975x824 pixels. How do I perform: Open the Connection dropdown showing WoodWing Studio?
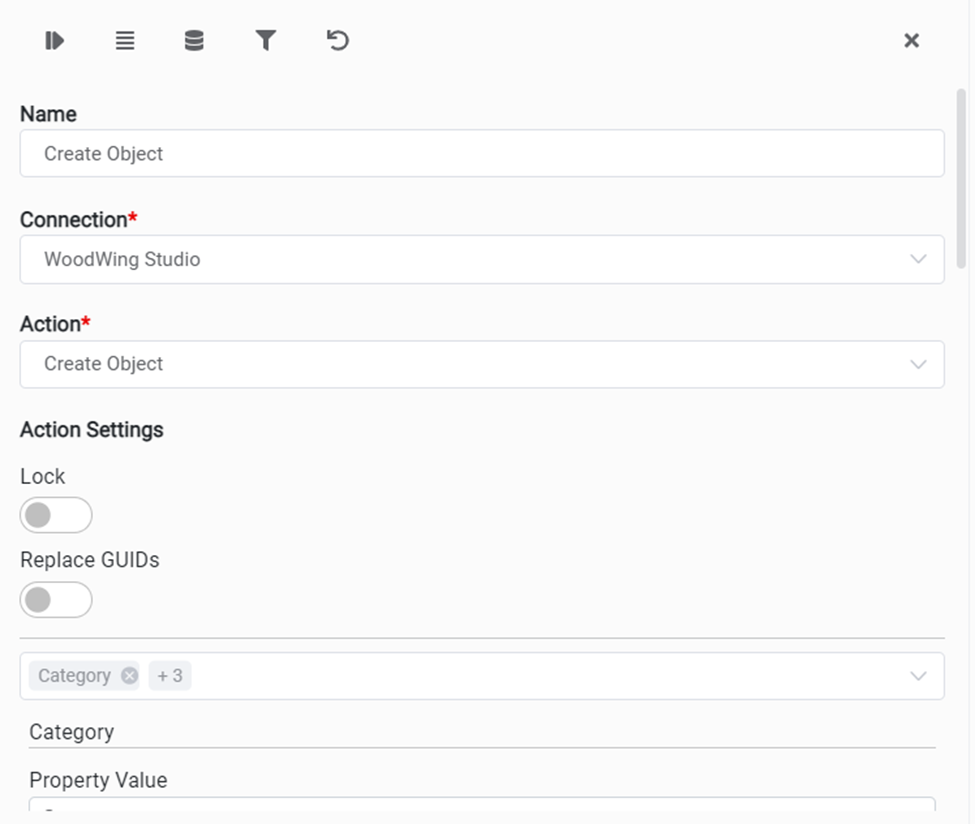(470, 260)
